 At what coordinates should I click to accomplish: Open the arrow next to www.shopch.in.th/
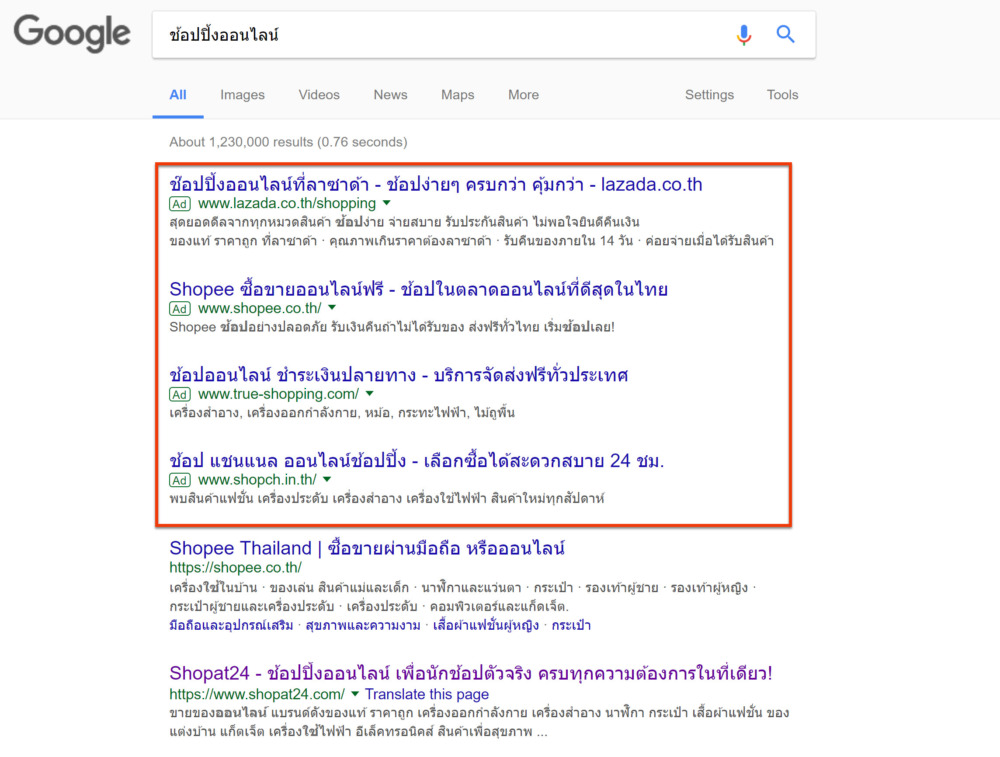tap(327, 480)
